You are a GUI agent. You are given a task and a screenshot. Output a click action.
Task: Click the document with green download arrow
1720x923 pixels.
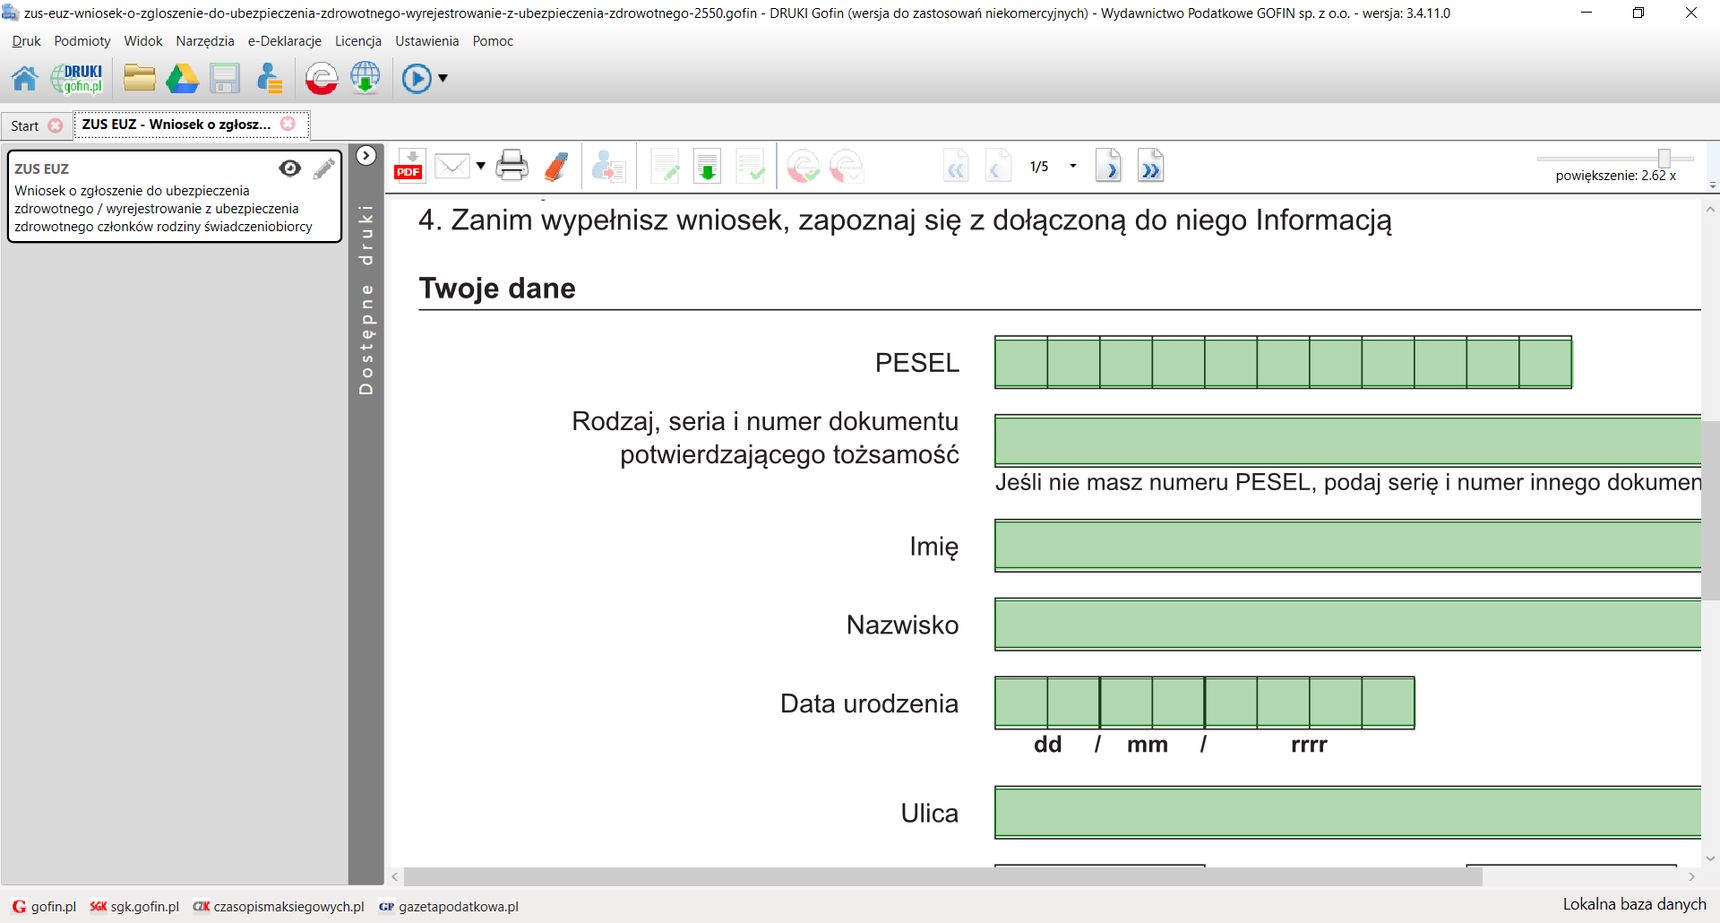707,166
